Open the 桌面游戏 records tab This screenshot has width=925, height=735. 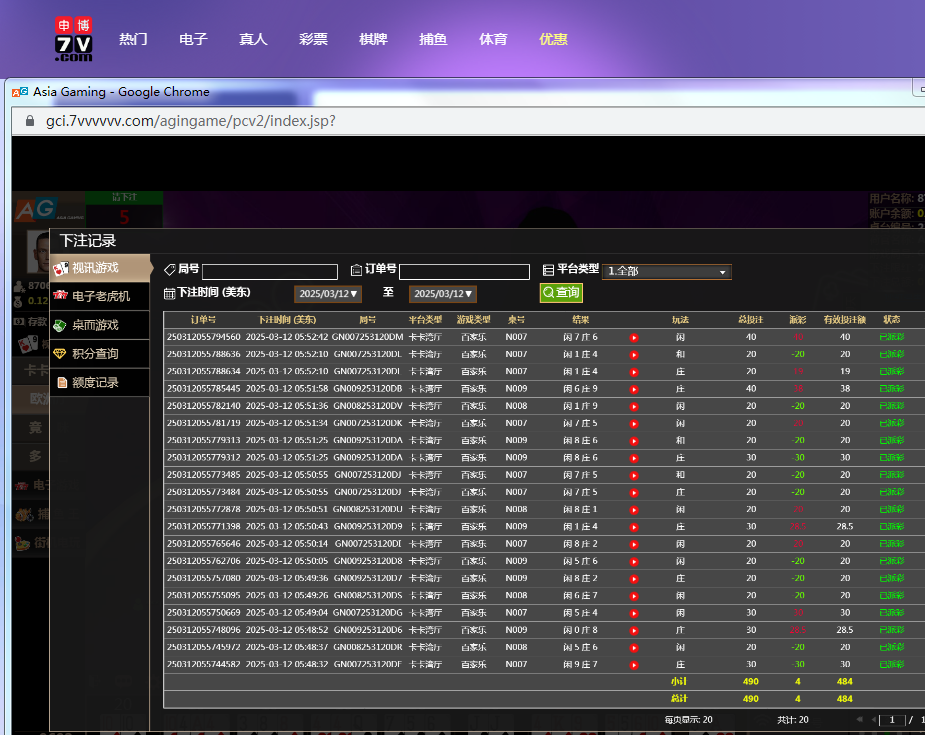pyautogui.click(x=95, y=325)
